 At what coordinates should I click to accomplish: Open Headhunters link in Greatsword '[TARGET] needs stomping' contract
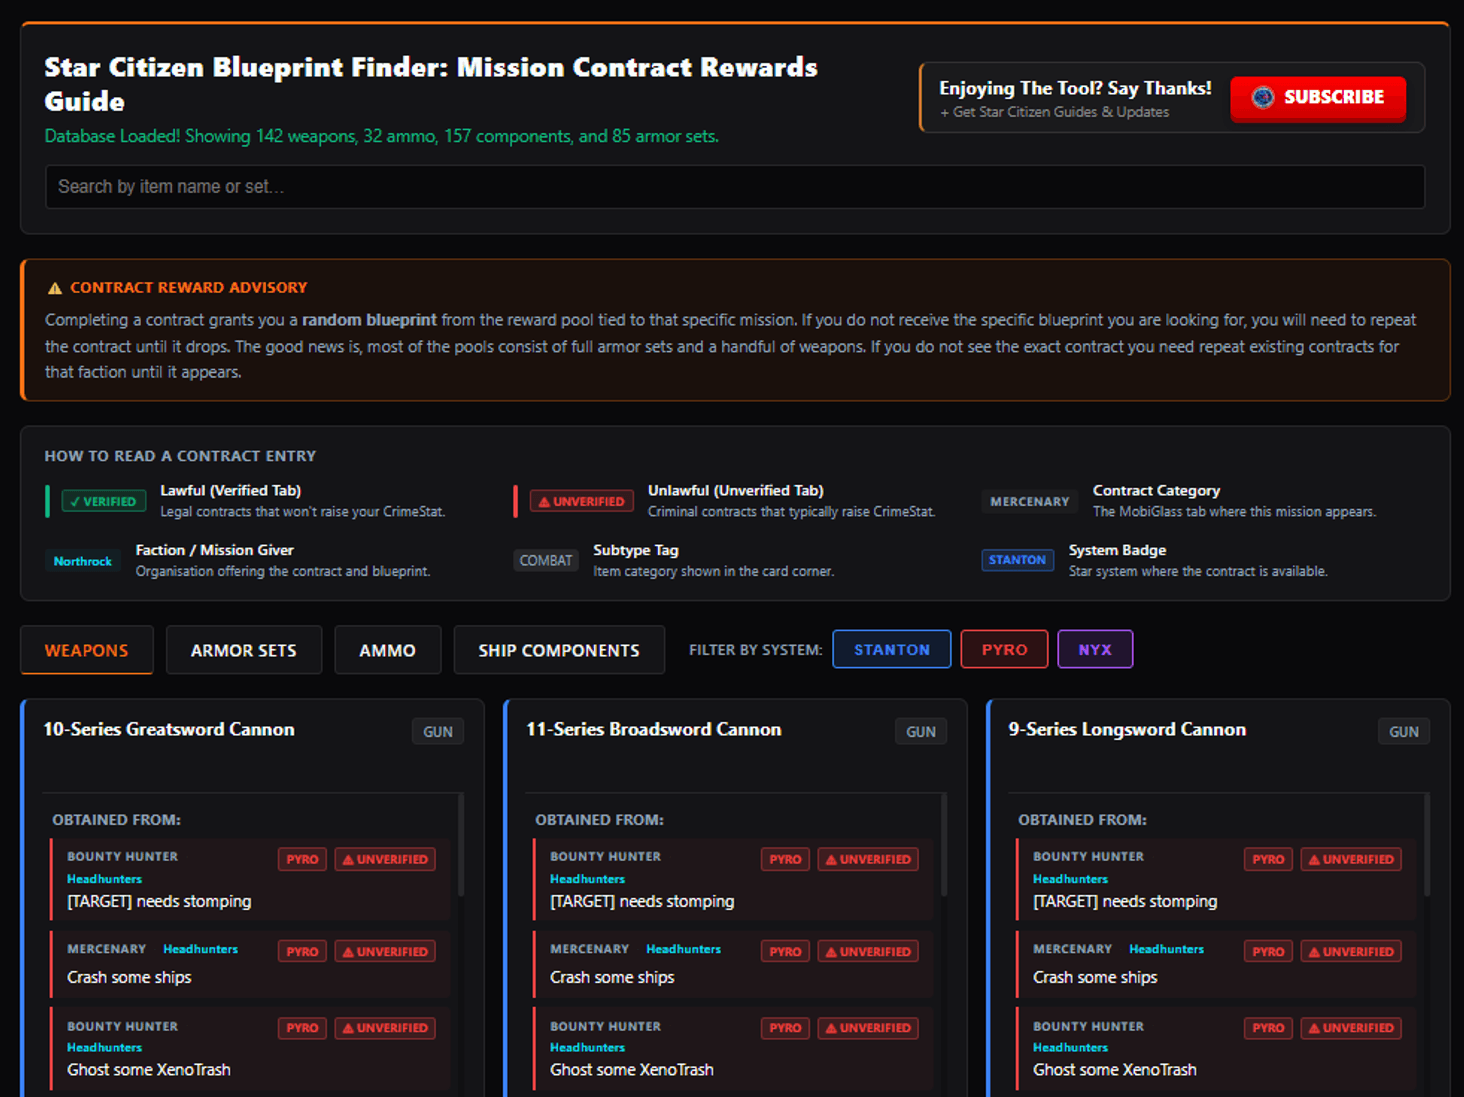pyautogui.click(x=105, y=879)
